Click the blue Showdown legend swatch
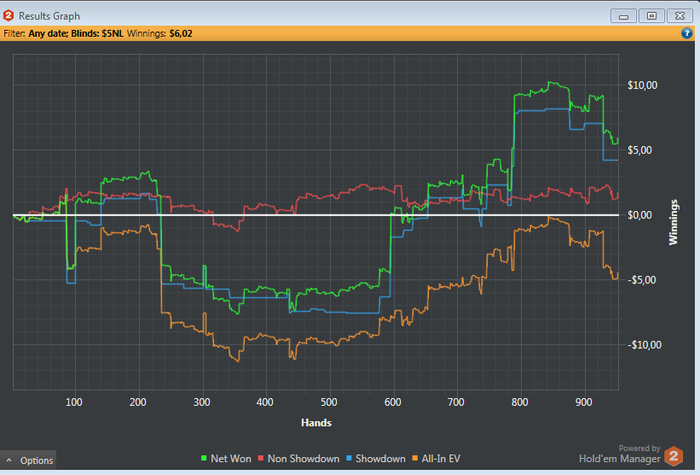700x475 pixels. (349, 458)
